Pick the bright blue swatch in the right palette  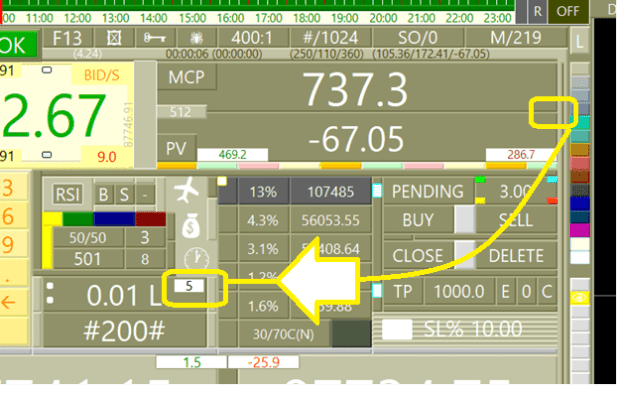coord(580,204)
